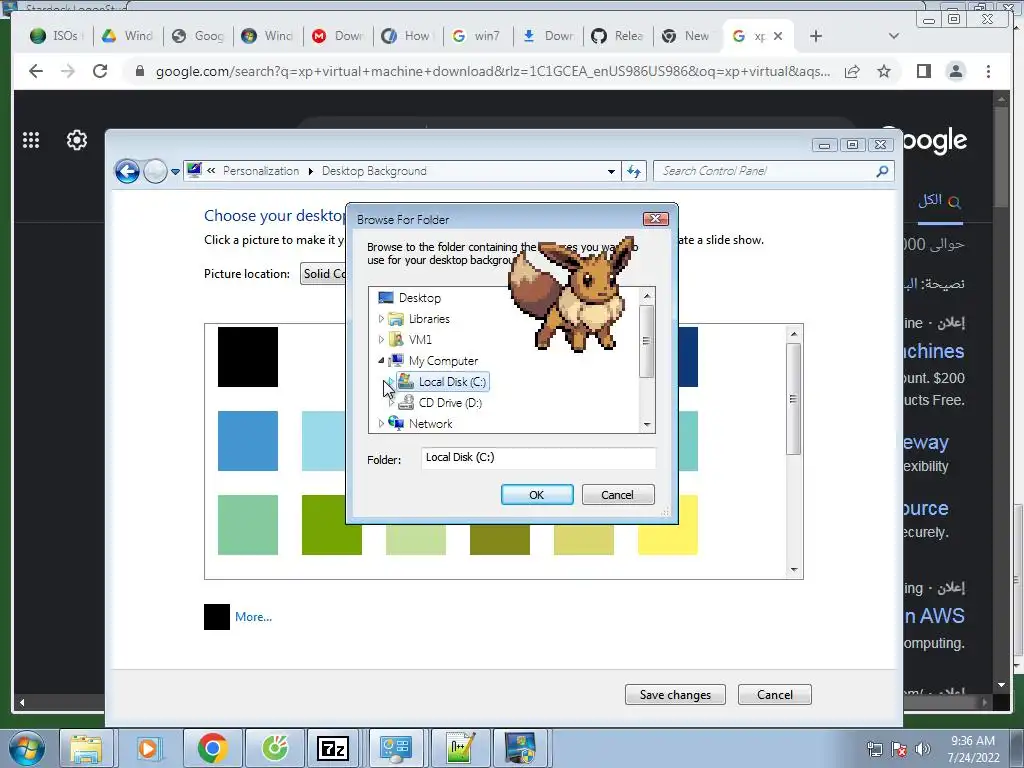Image resolution: width=1024 pixels, height=768 pixels.
Task: Click the Control Panel search magnifier icon
Action: coord(882,171)
